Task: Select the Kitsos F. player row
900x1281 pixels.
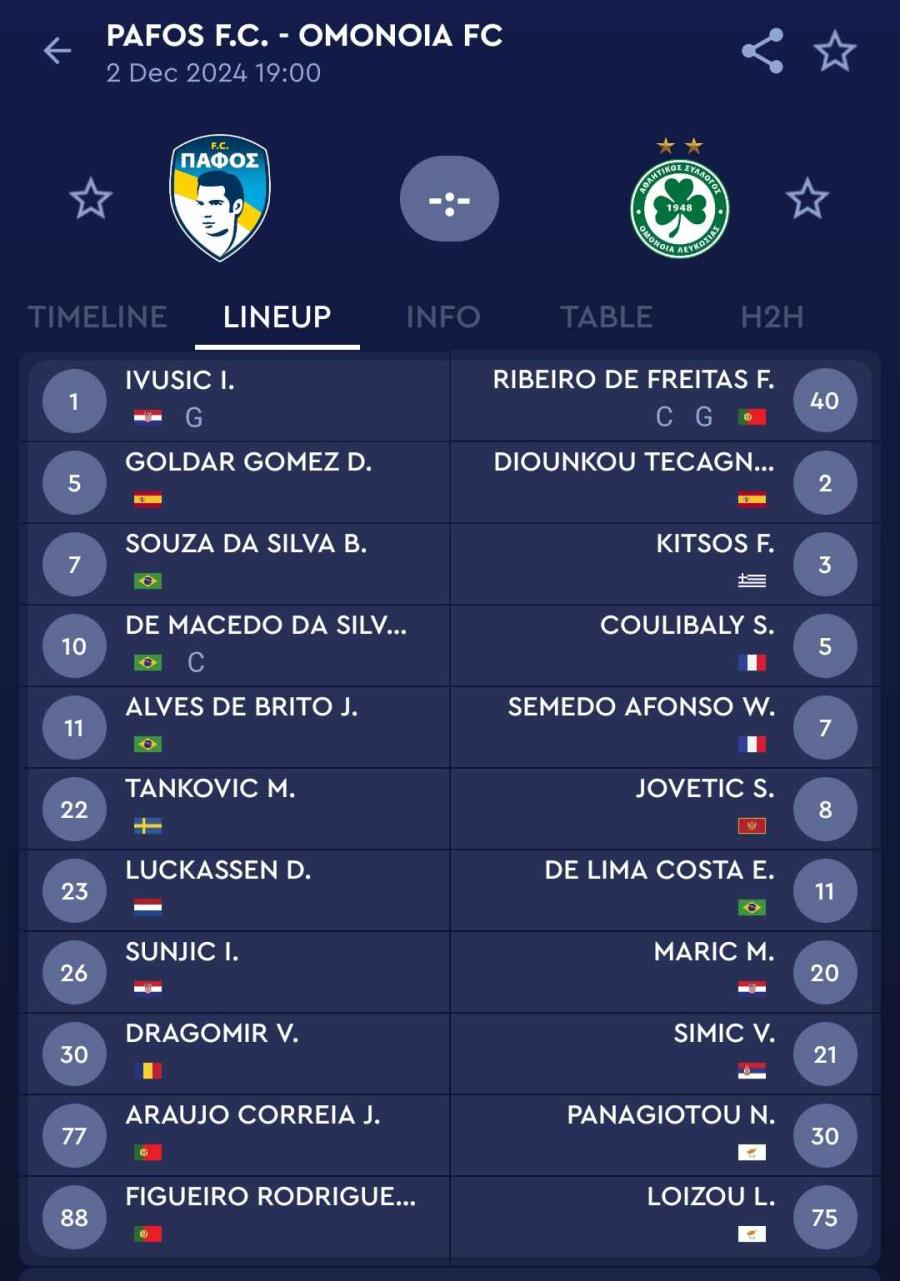Action: click(661, 564)
